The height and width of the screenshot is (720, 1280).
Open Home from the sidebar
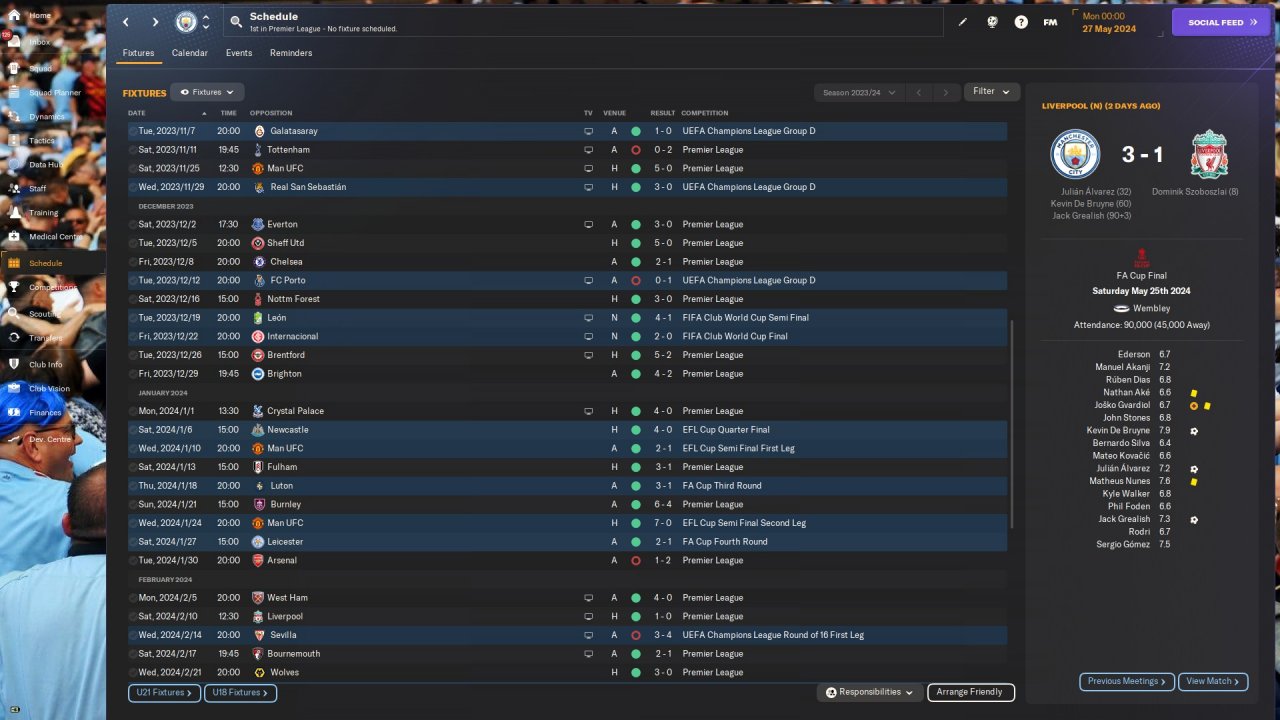click(x=40, y=16)
